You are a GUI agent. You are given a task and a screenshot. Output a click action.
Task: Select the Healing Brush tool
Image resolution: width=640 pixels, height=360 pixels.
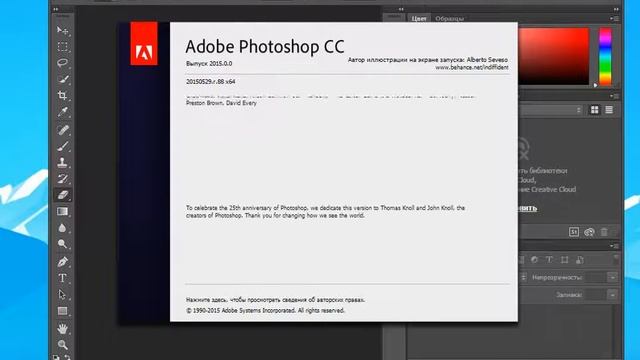coord(62,130)
